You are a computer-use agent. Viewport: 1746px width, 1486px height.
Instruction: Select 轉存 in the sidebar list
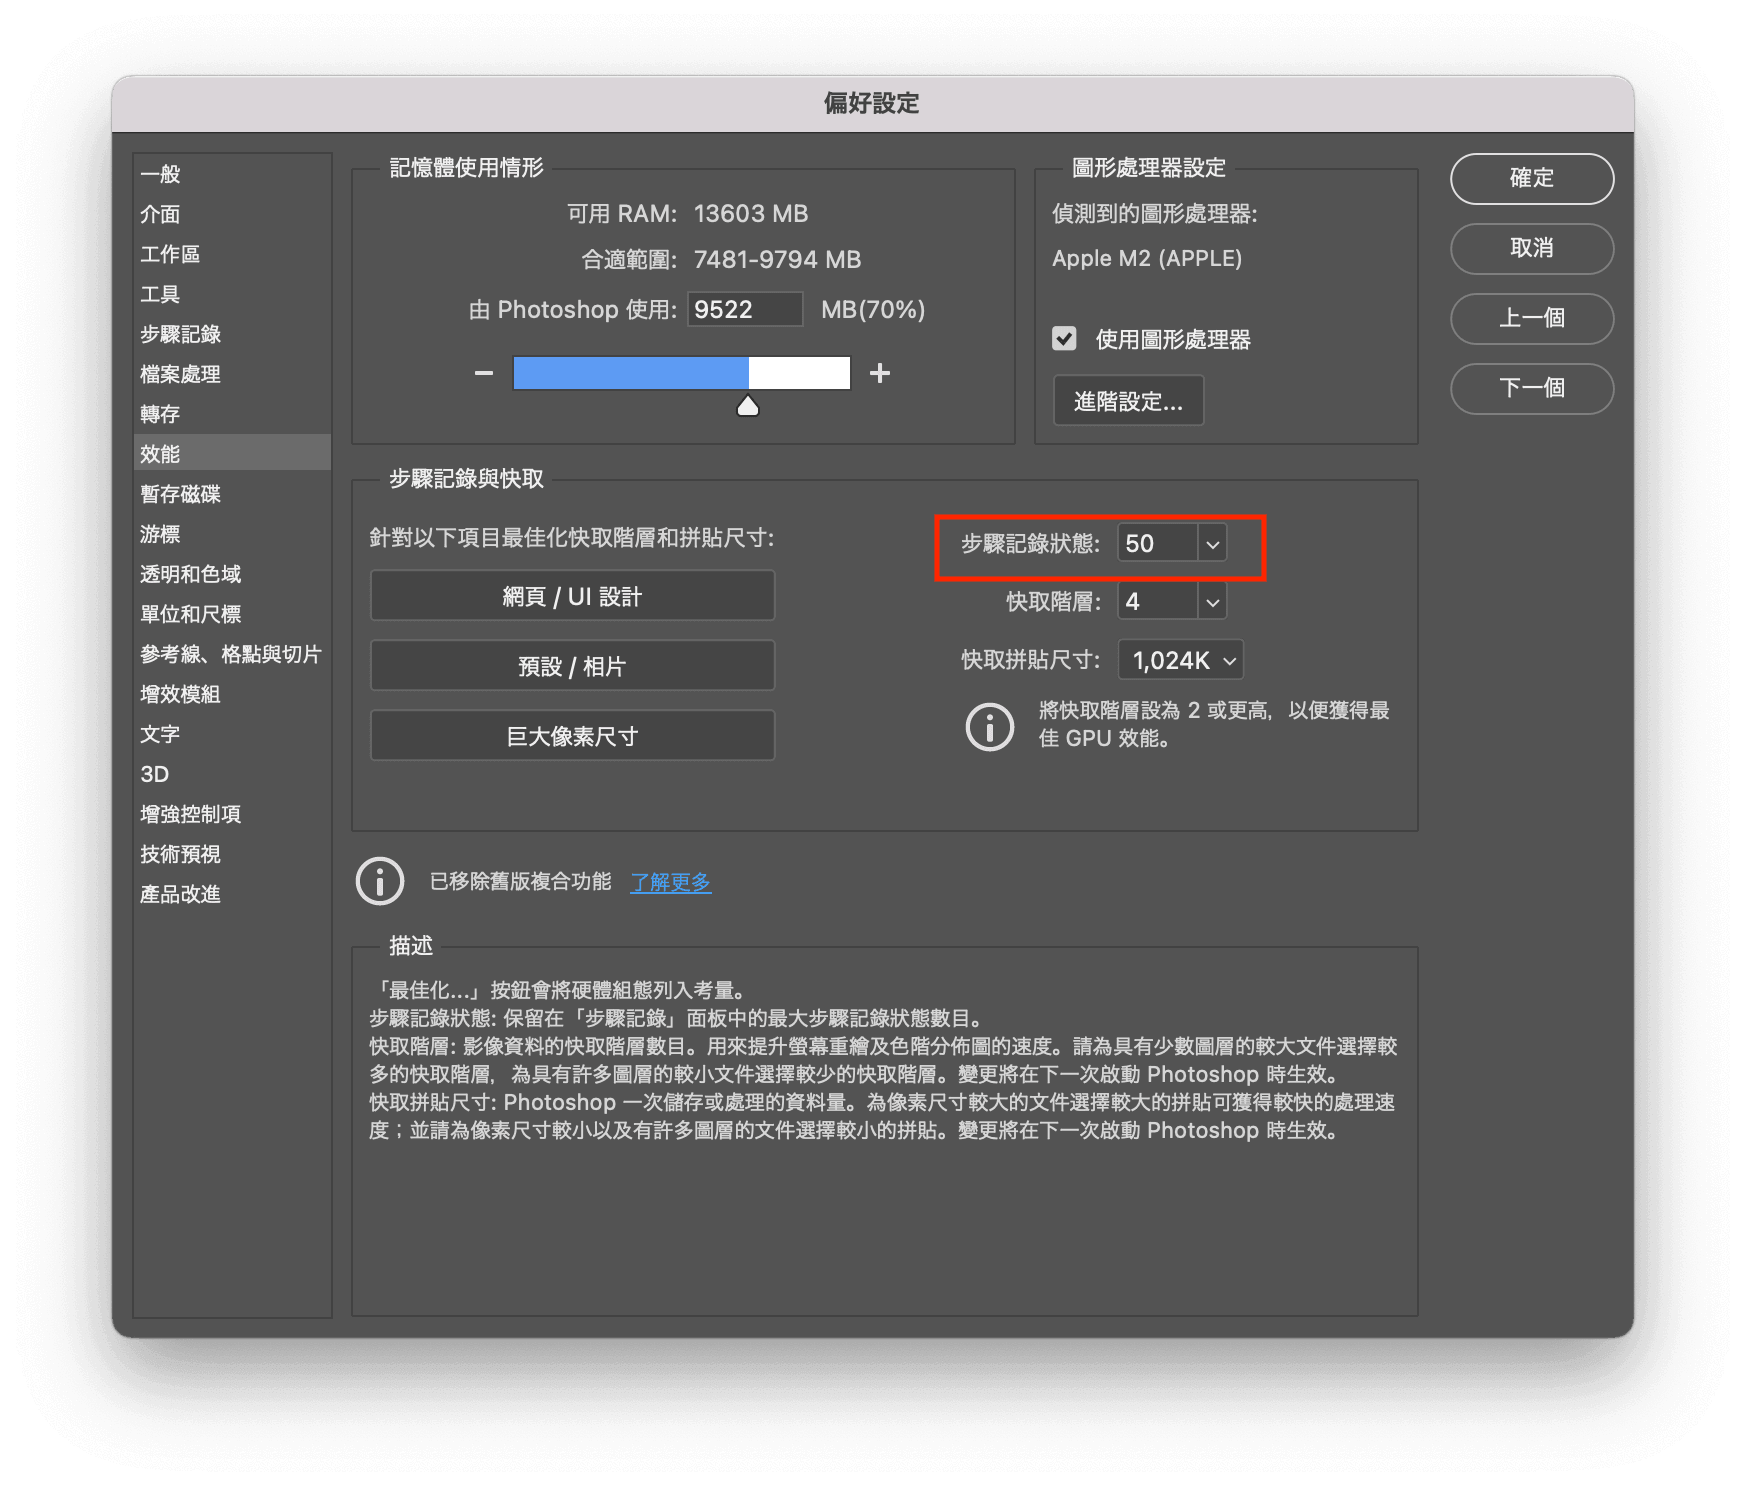click(x=232, y=414)
